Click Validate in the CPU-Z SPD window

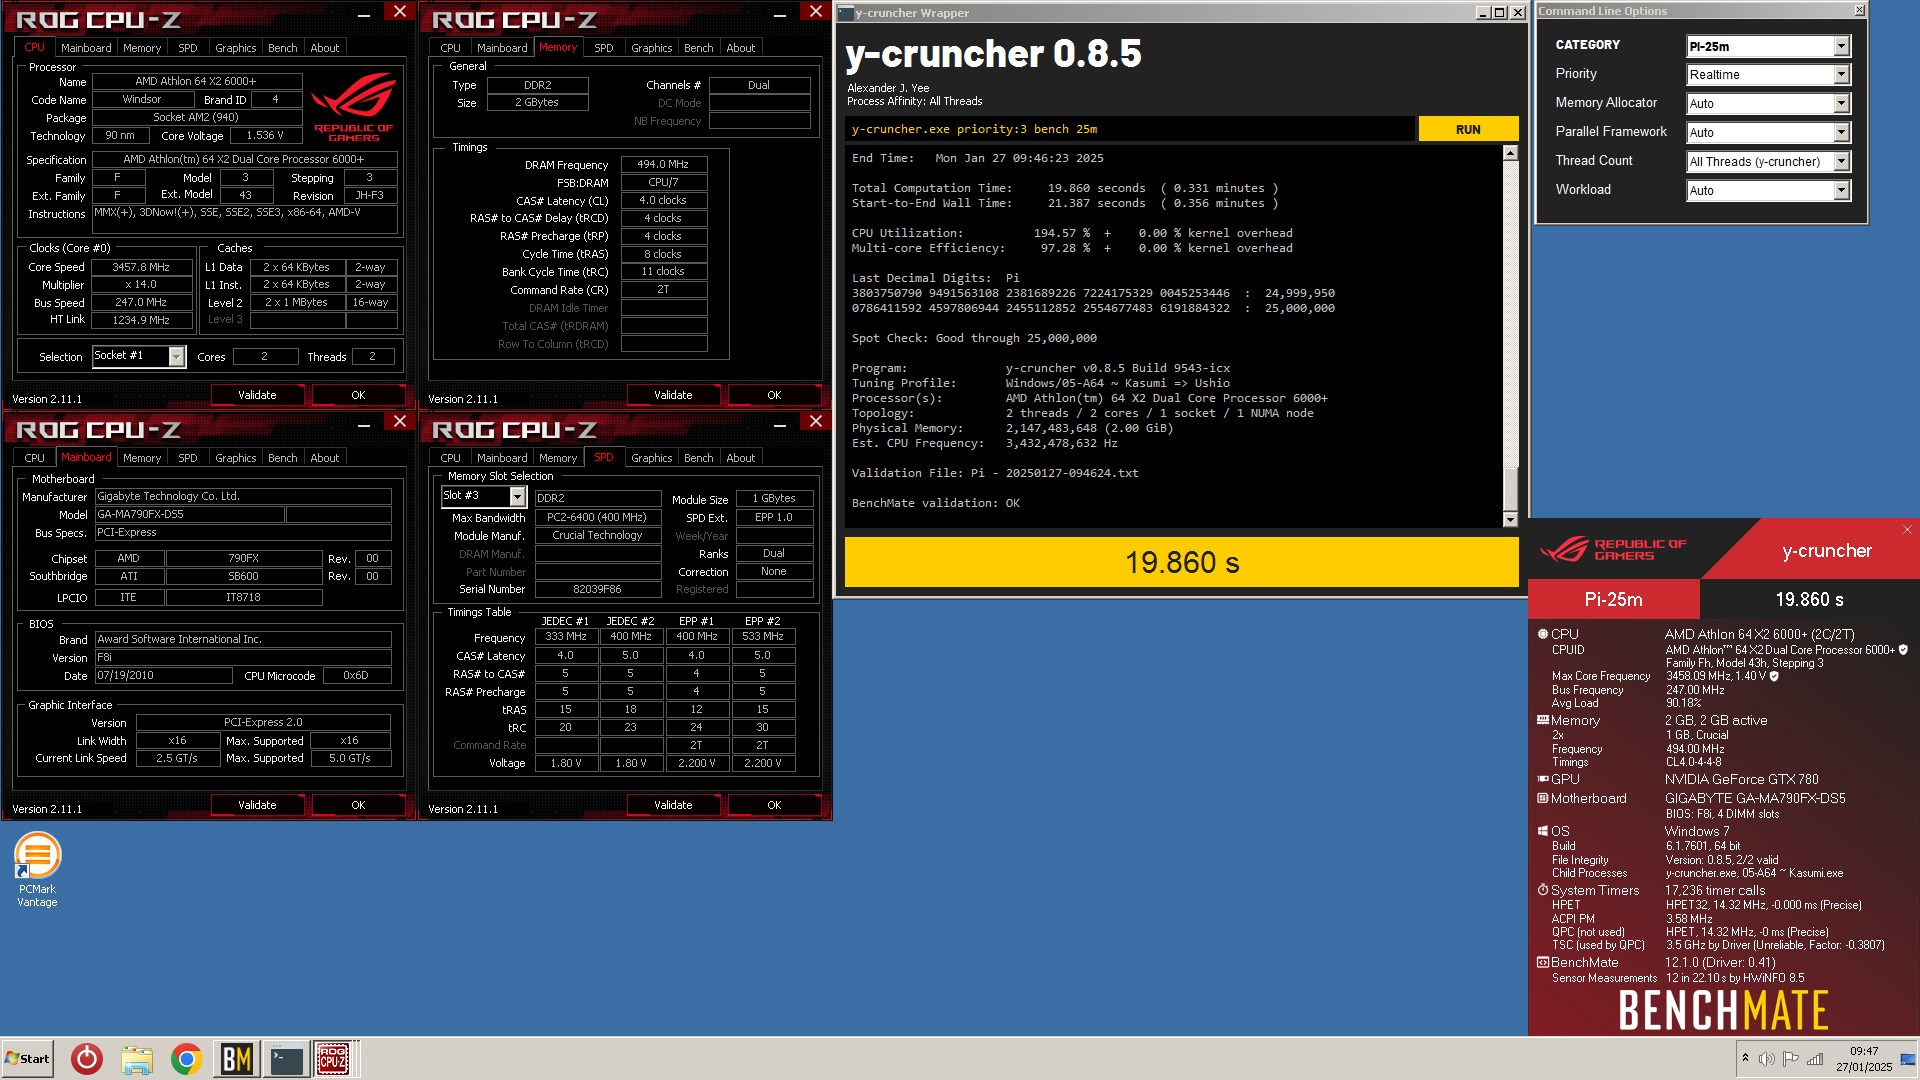click(x=673, y=805)
